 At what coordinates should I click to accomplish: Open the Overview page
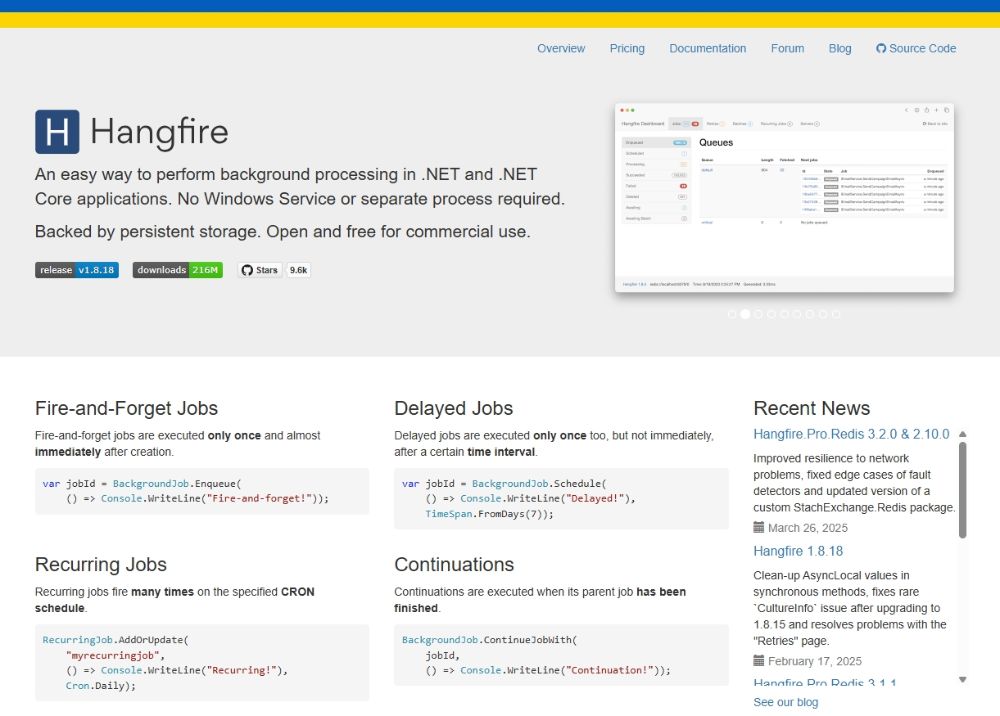tap(561, 48)
